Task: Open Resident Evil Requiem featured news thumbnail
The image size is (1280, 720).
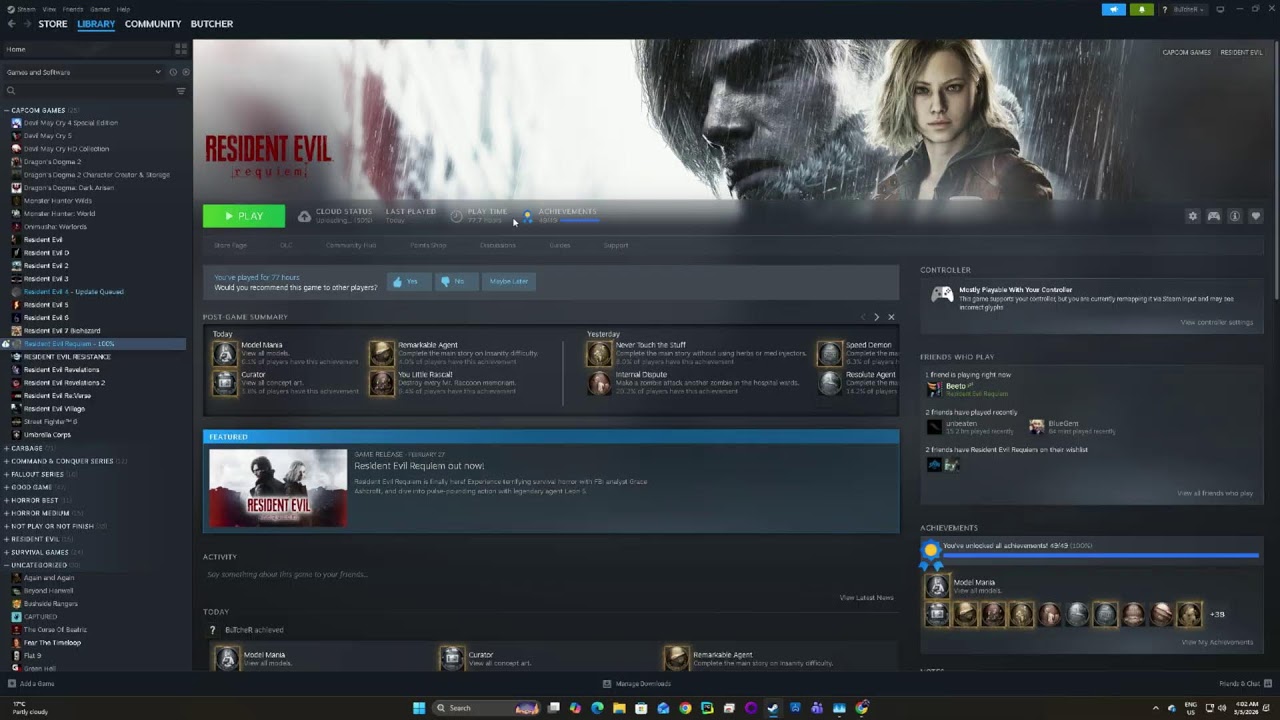Action: (x=278, y=487)
